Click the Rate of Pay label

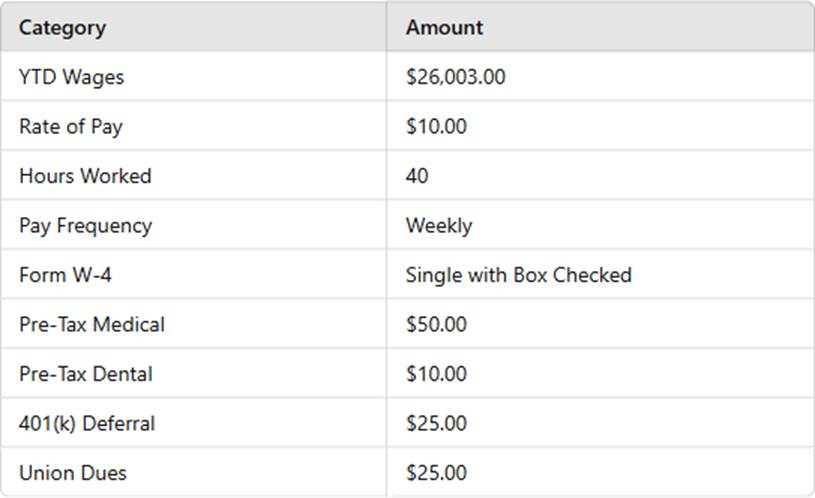[71, 126]
